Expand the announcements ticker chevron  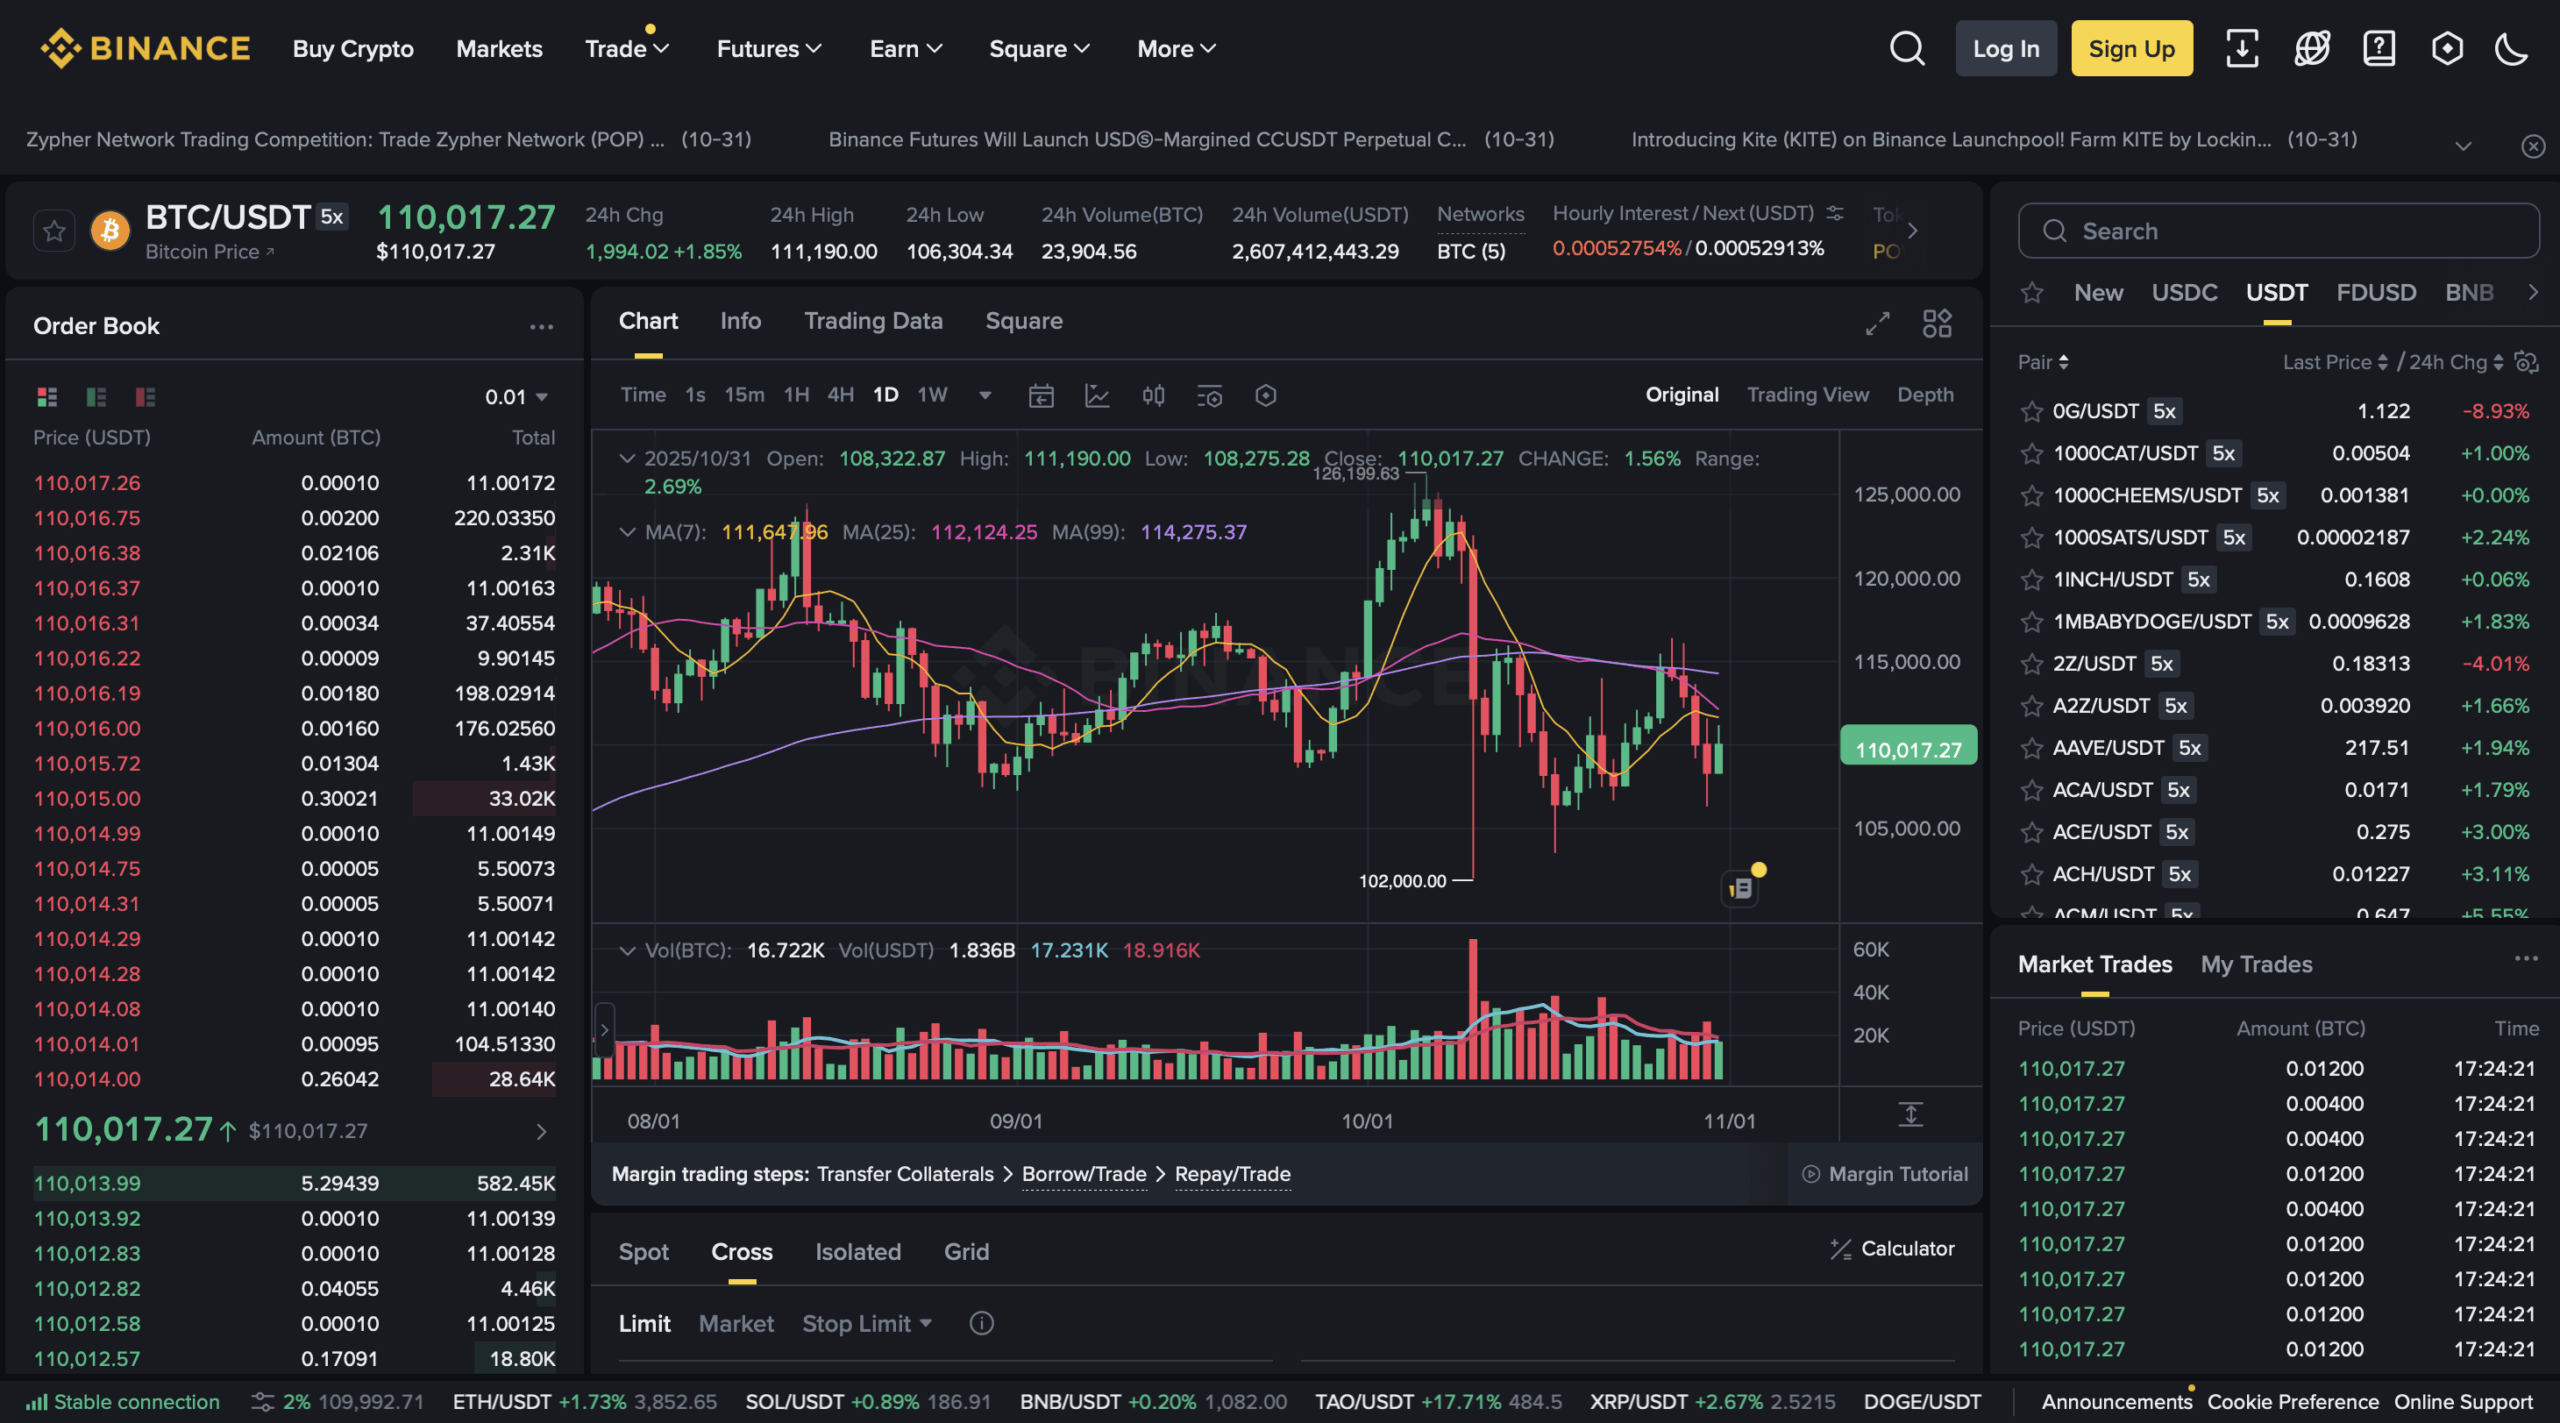point(2463,146)
